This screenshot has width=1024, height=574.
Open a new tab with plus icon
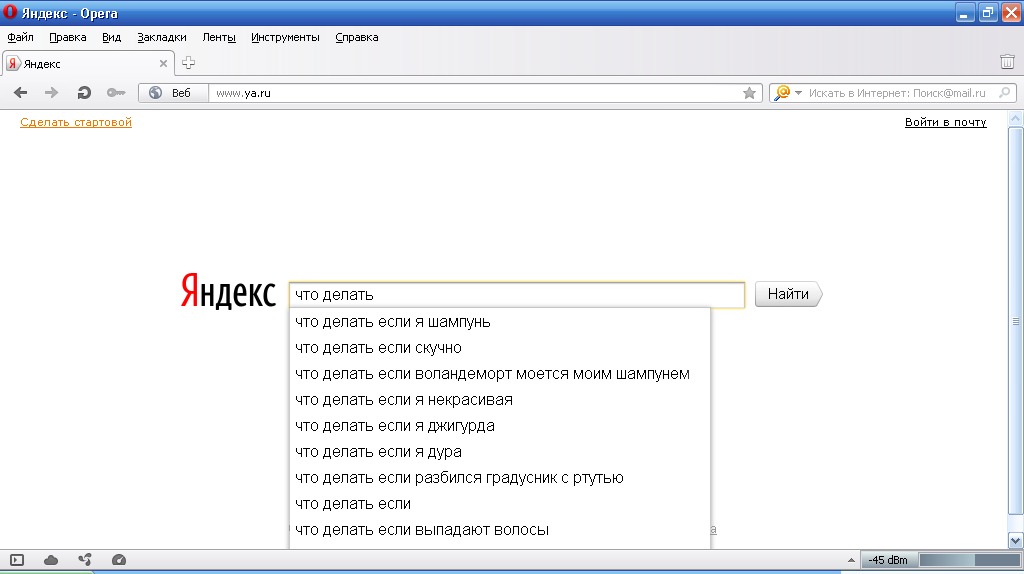tap(188, 63)
